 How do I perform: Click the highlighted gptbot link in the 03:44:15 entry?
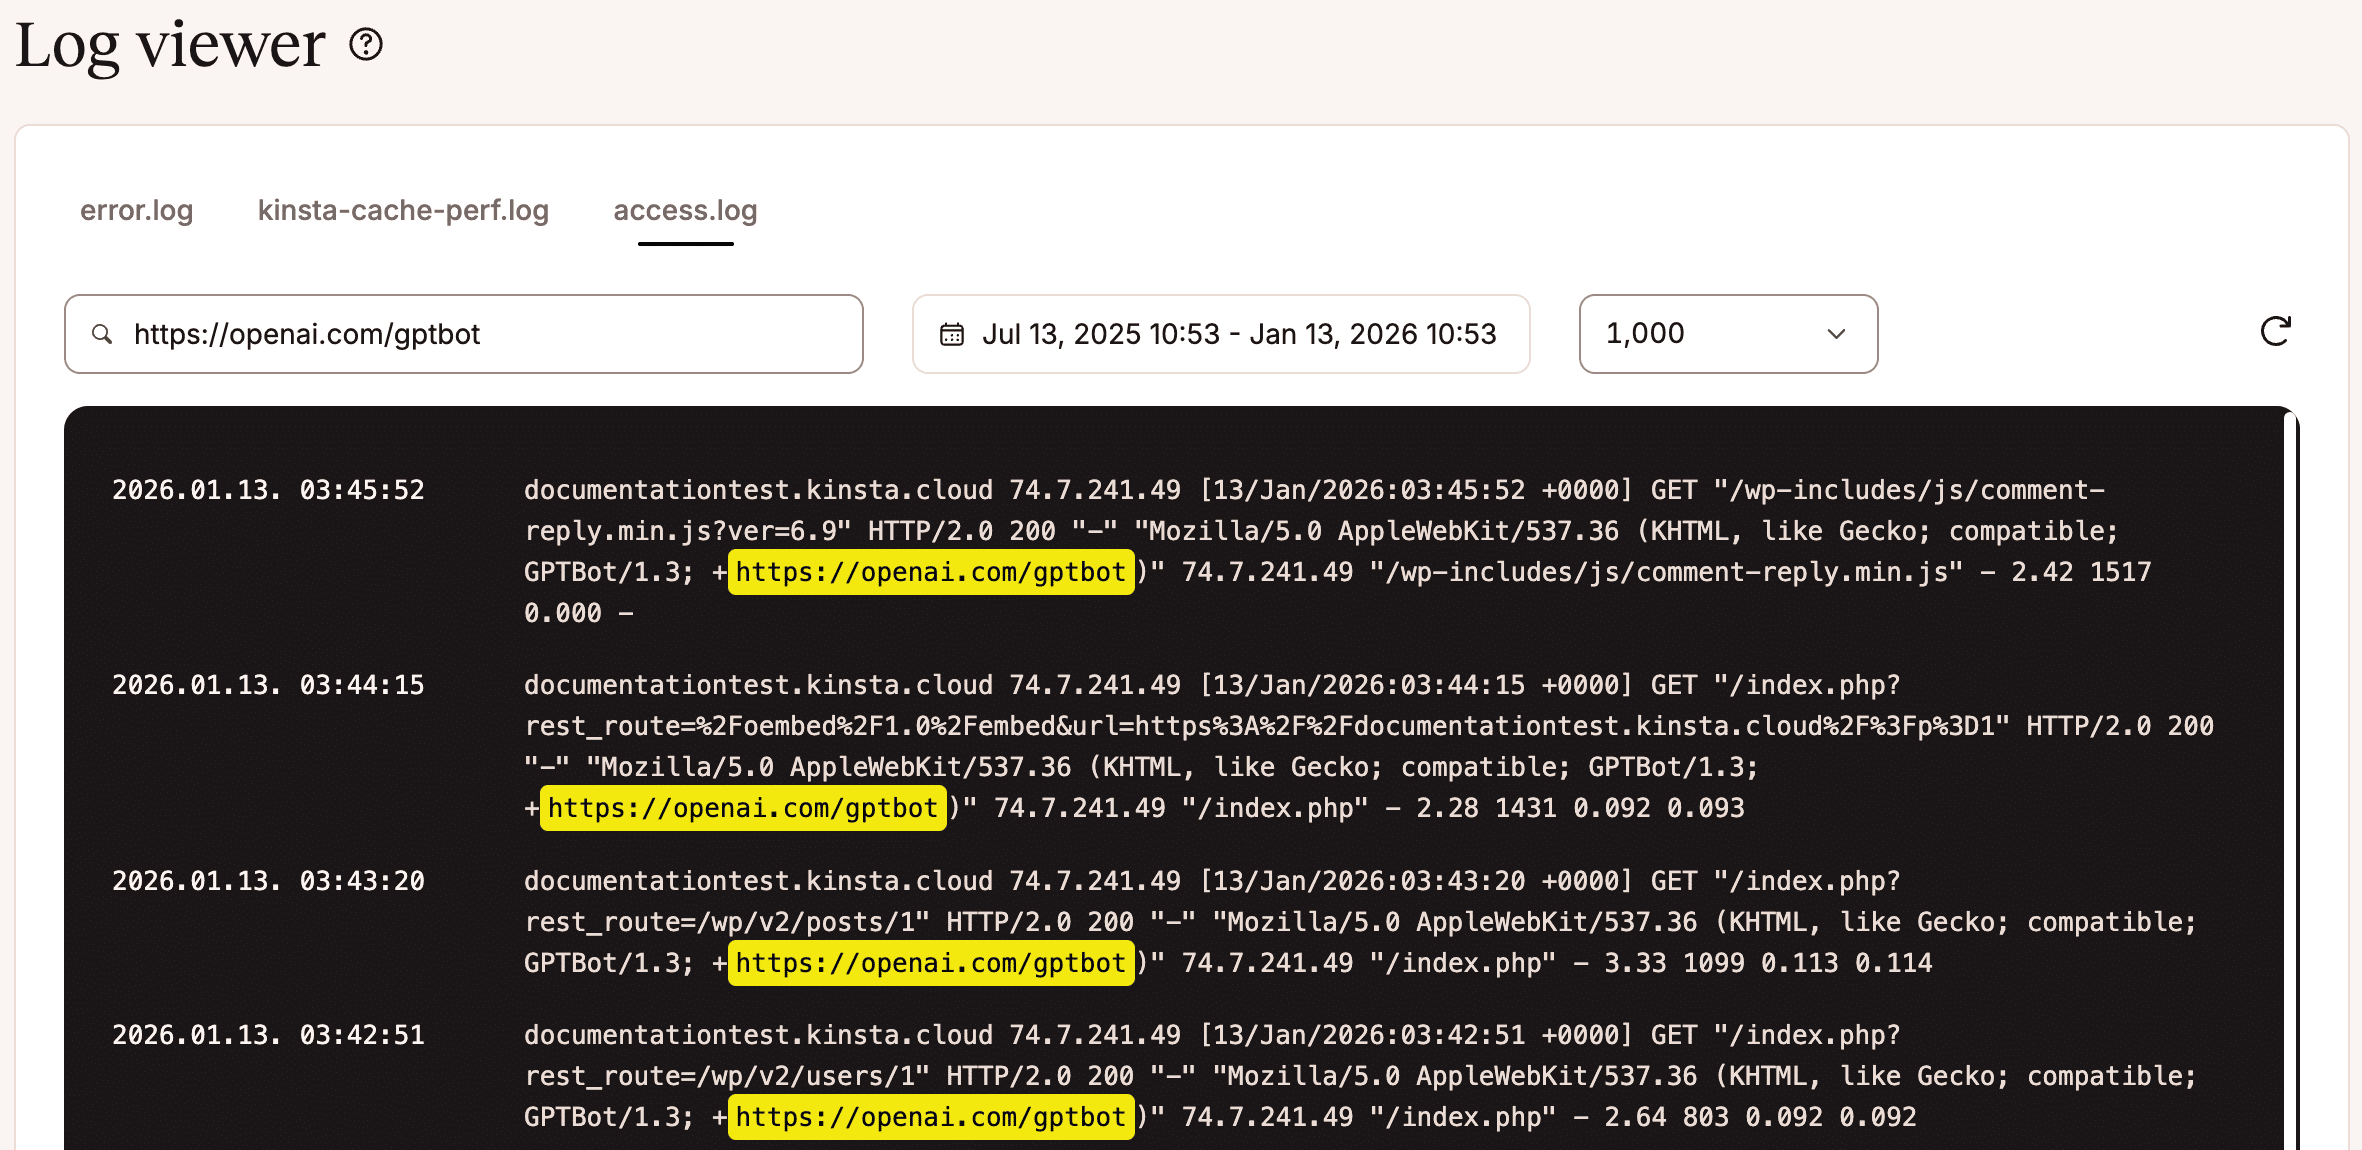tap(741, 807)
